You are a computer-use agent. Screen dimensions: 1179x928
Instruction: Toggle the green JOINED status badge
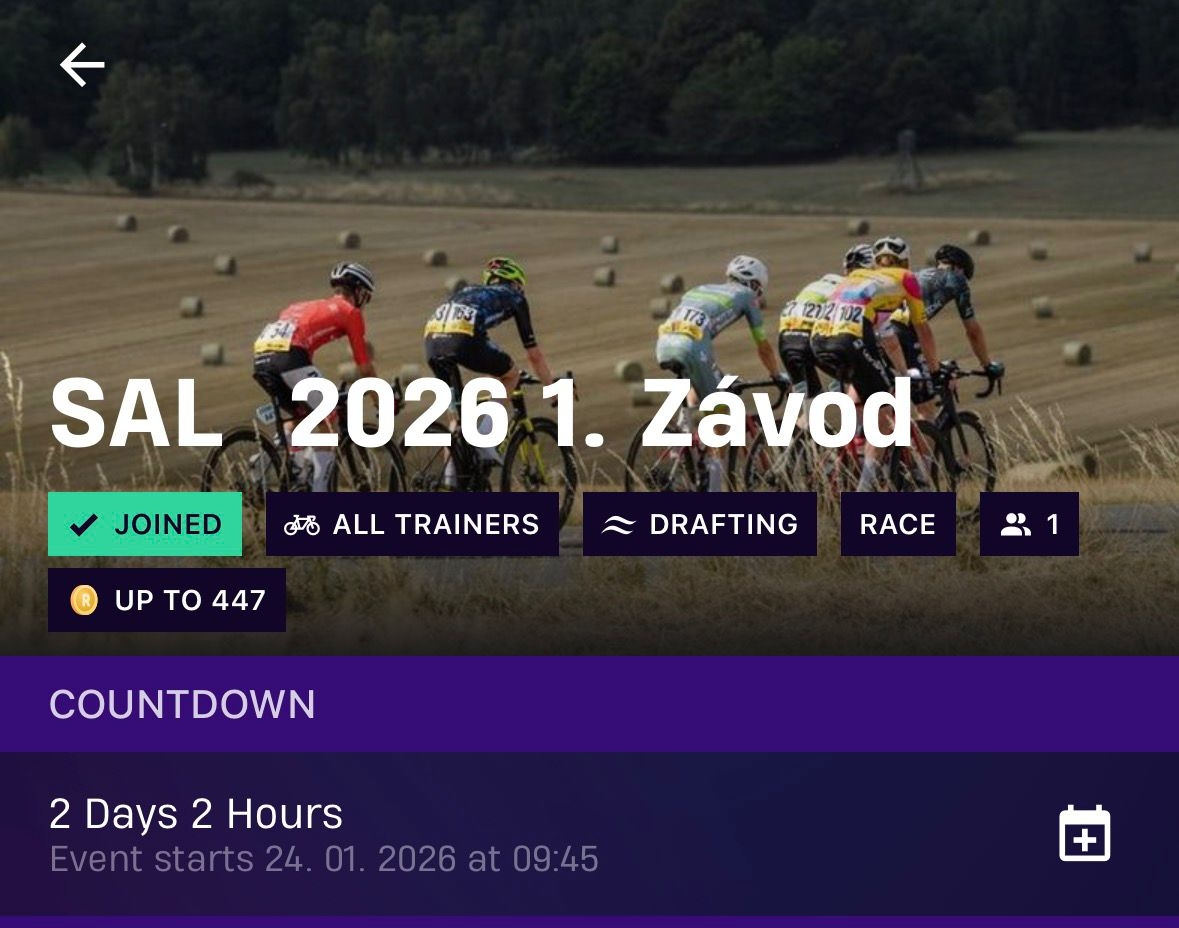tap(145, 524)
